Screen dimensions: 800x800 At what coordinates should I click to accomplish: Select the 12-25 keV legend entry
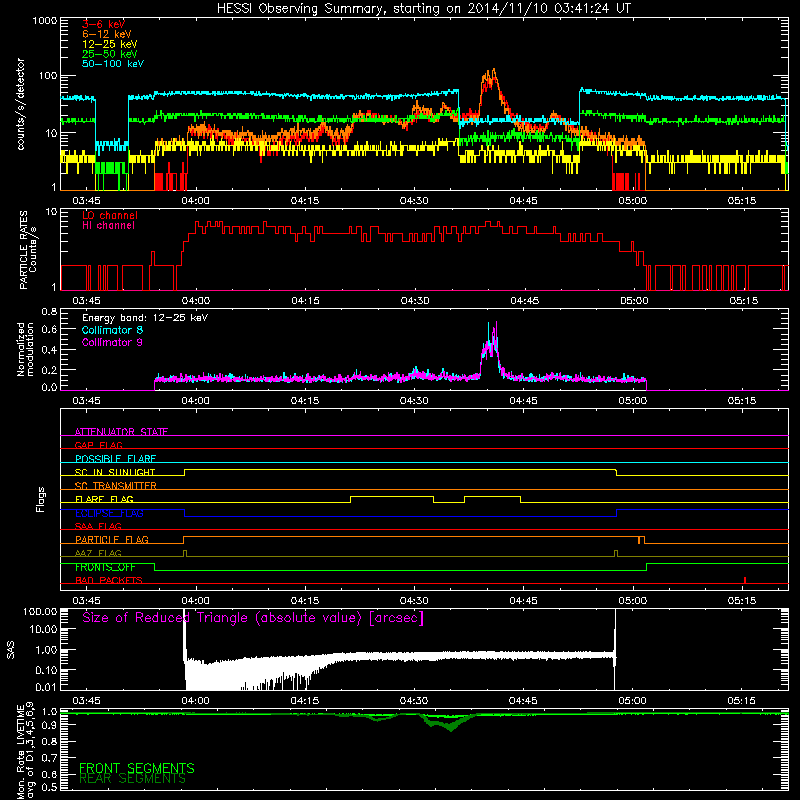110,44
